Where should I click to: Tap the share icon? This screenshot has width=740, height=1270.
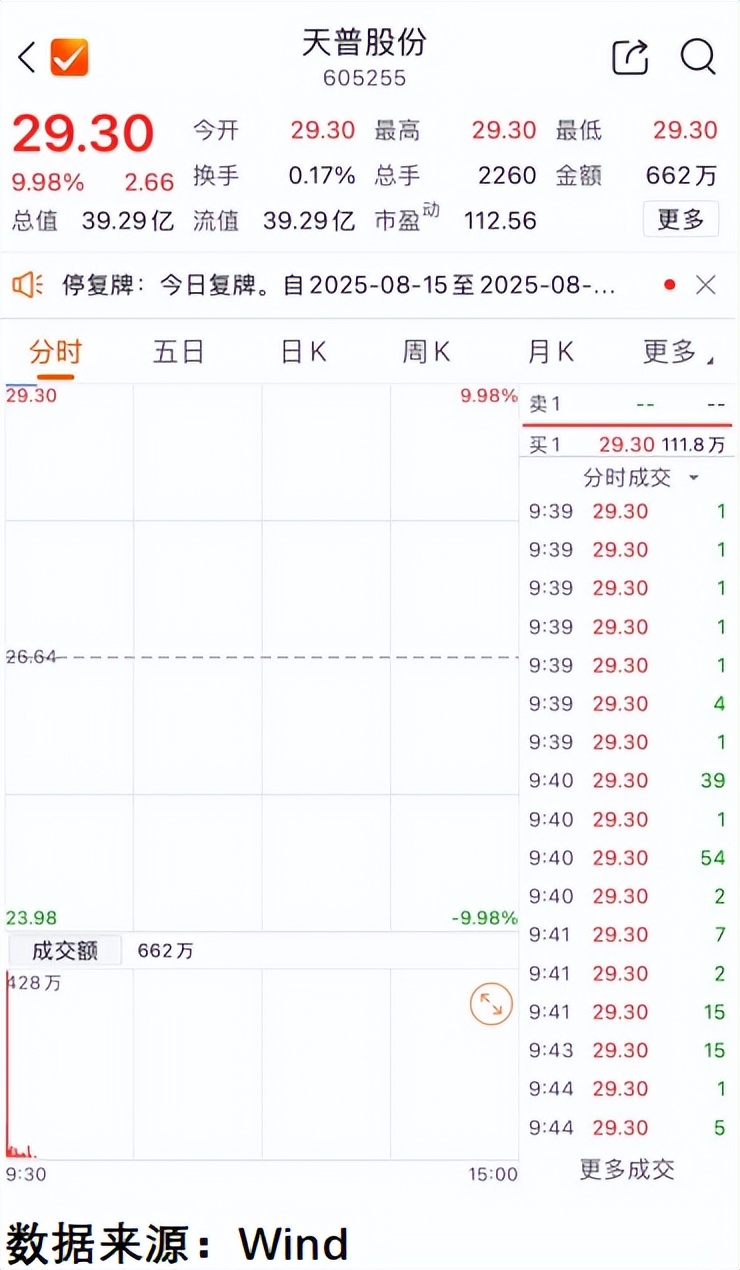tap(630, 57)
